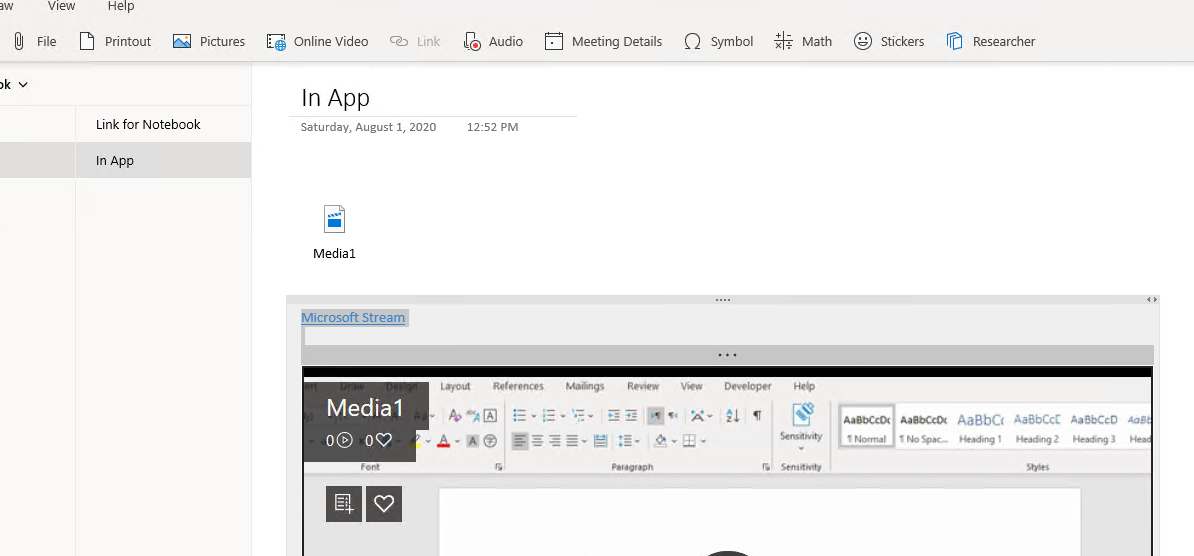The width and height of the screenshot is (1194, 556).
Task: Click the Line Spacing icon
Action: click(624, 440)
